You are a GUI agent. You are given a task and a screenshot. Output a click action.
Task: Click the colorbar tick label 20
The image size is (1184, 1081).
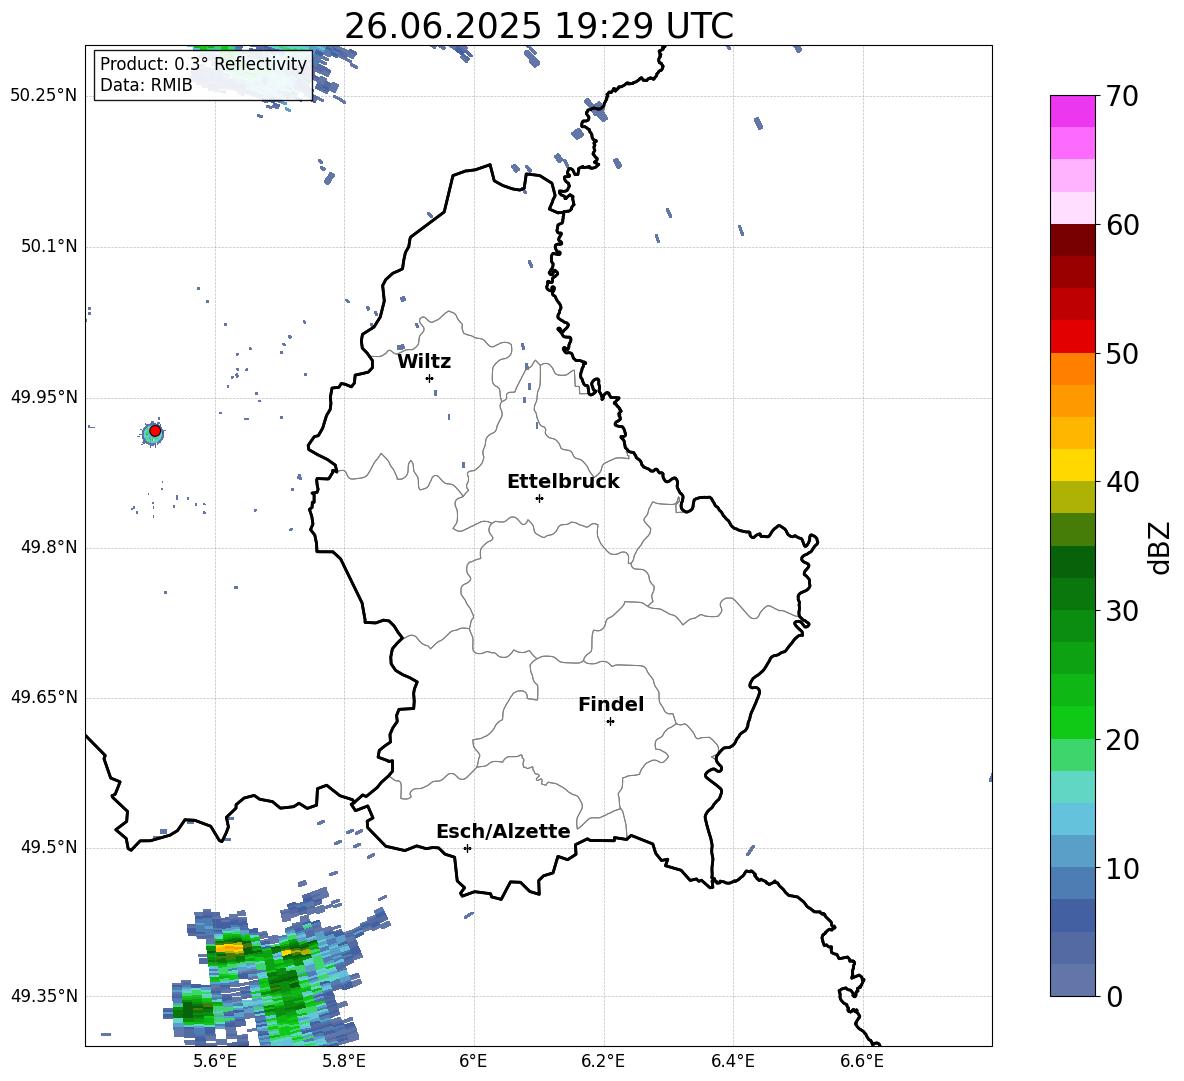(1122, 740)
